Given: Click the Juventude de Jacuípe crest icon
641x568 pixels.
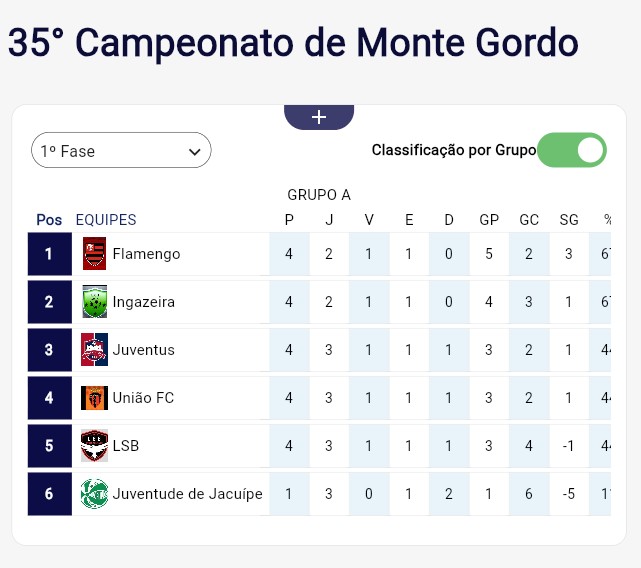Looking at the screenshot, I should (94, 494).
